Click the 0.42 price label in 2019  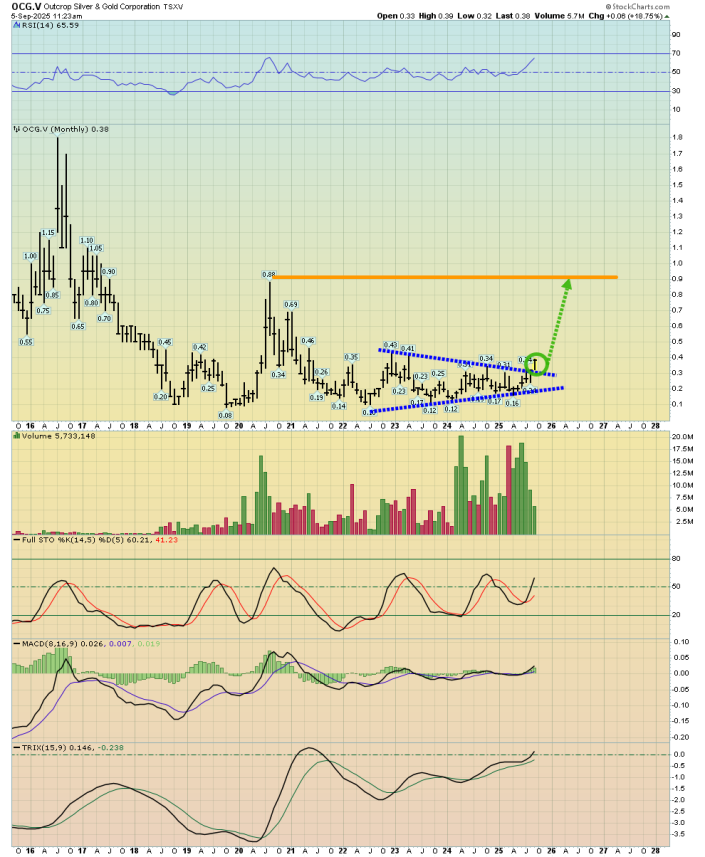(199, 347)
